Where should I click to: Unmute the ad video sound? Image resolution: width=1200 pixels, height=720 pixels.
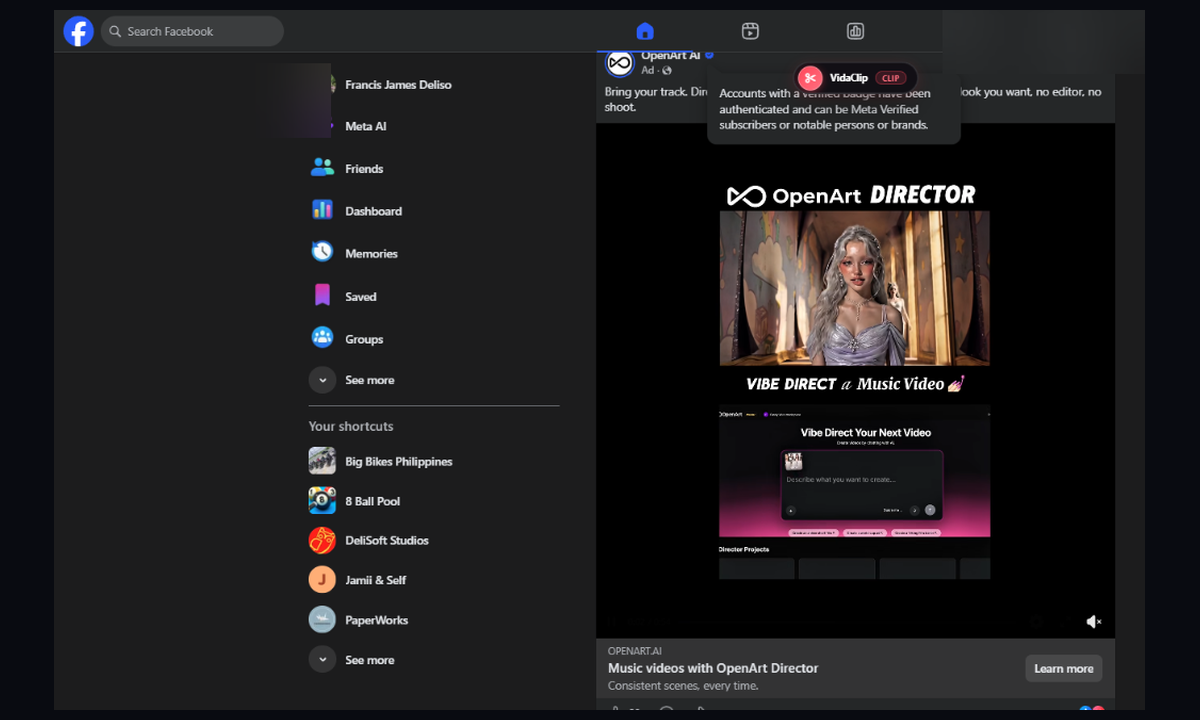click(x=1094, y=621)
